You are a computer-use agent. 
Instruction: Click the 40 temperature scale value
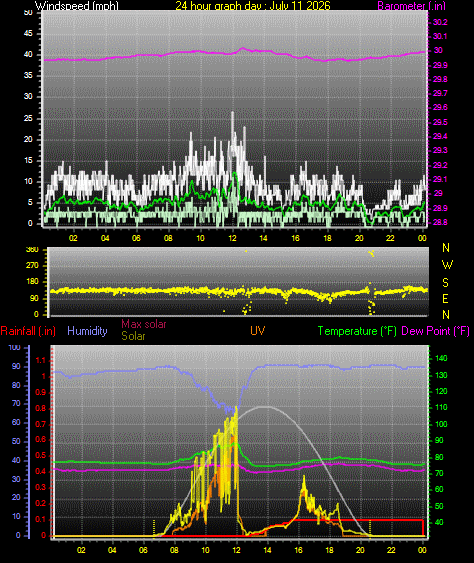[439, 522]
